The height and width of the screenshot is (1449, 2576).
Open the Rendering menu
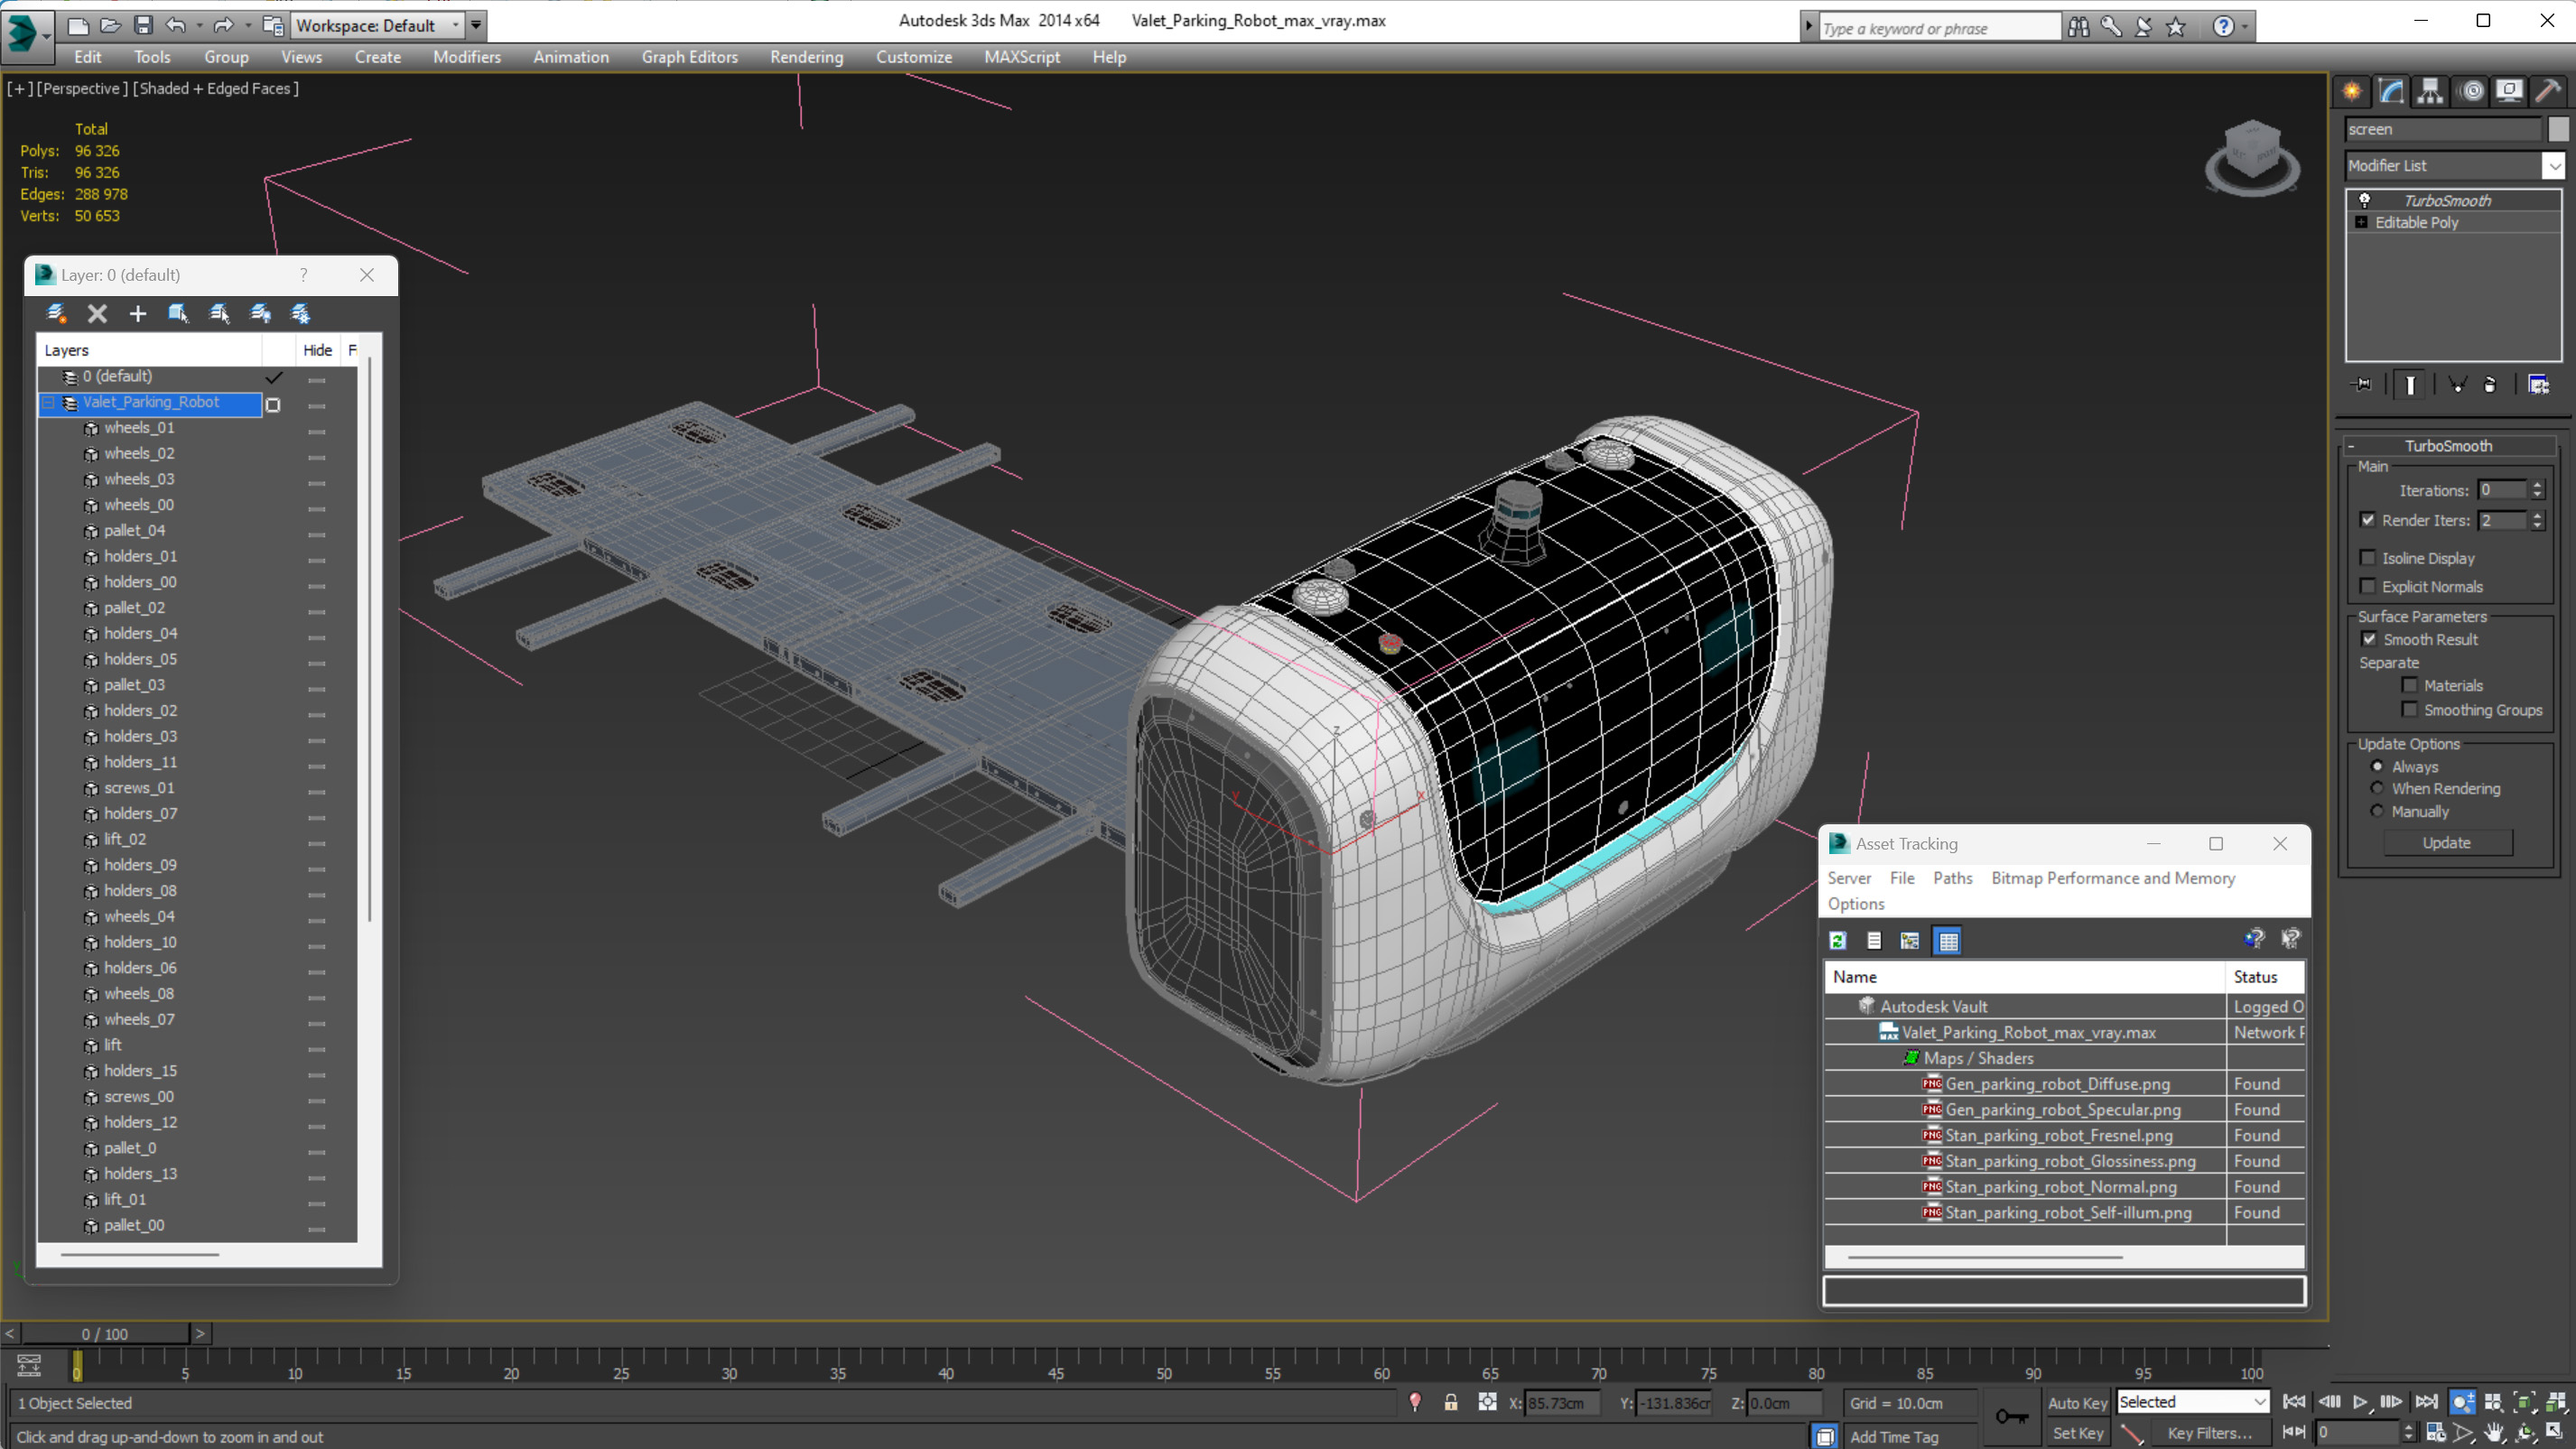(806, 57)
